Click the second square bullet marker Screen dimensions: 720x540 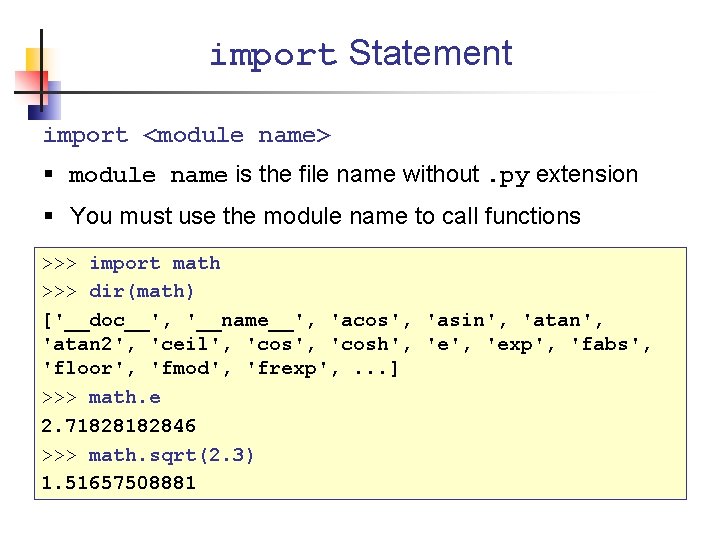pos(49,215)
